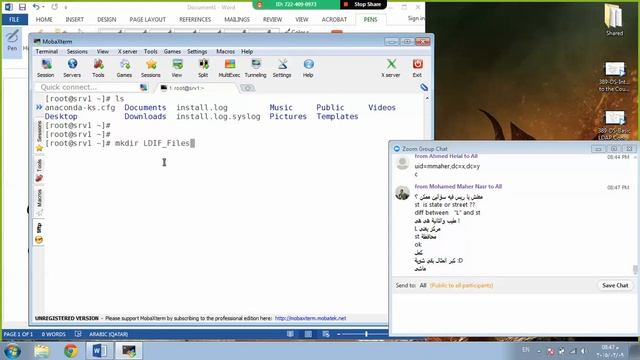Open the Sessions menu in the menu bar
Screen dimensions: 640x360
pos(77,51)
